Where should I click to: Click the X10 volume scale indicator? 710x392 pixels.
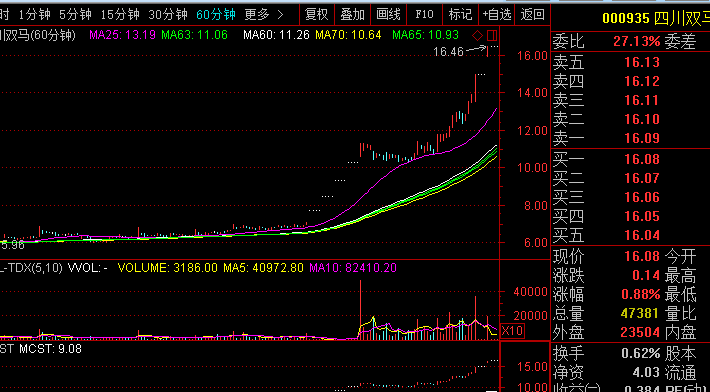(513, 331)
